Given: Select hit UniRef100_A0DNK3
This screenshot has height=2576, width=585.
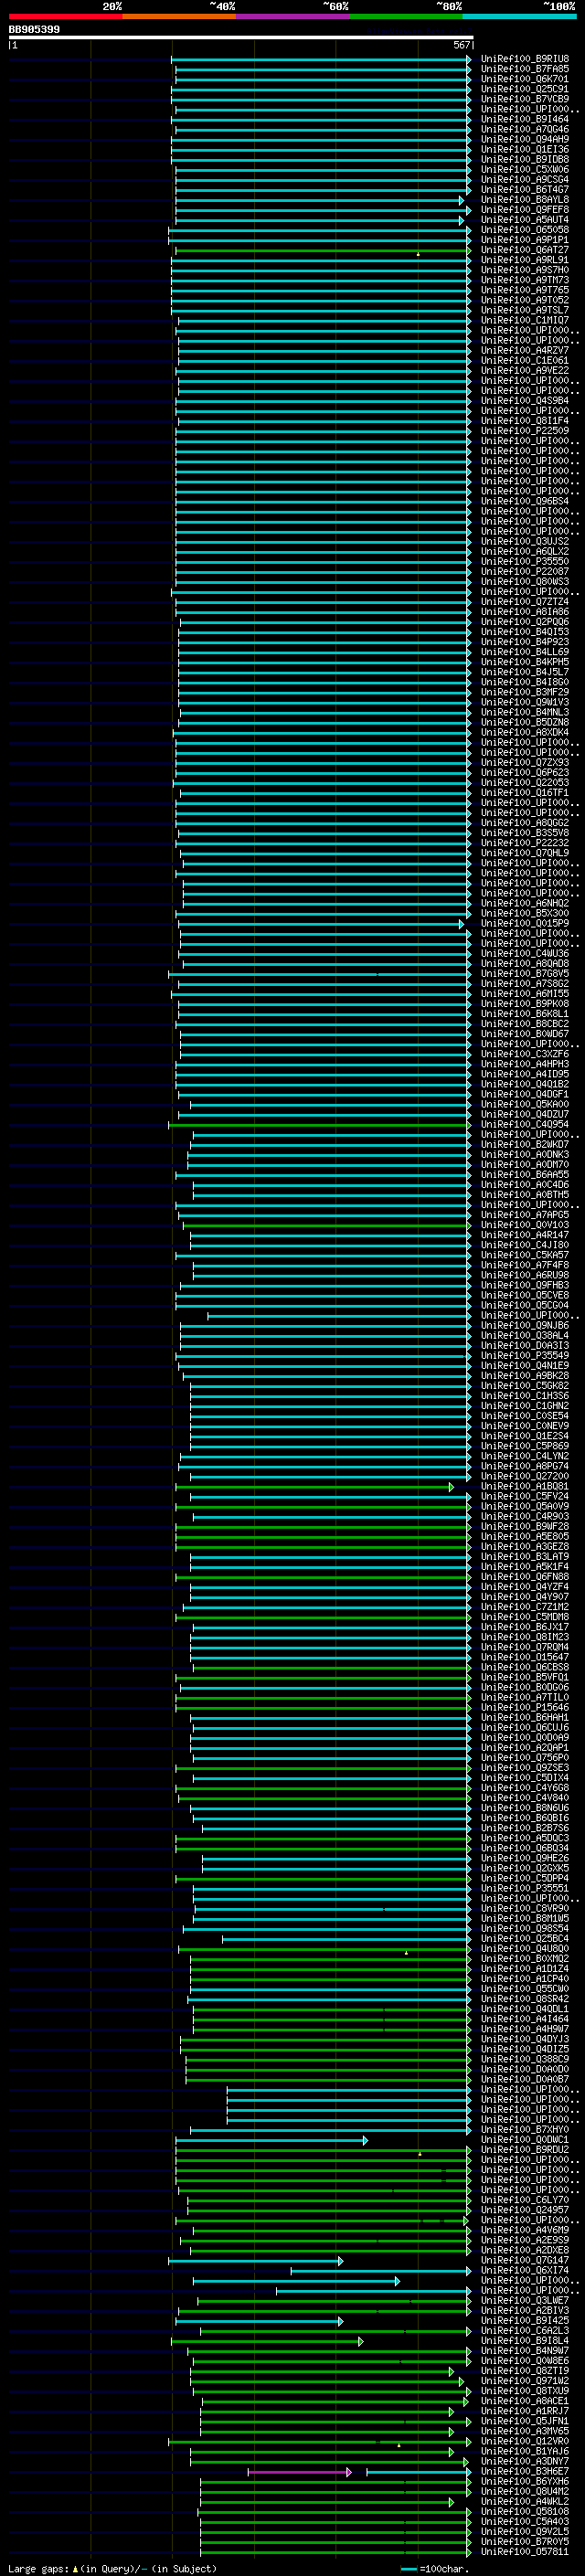Looking at the screenshot, I should click(x=524, y=1154).
